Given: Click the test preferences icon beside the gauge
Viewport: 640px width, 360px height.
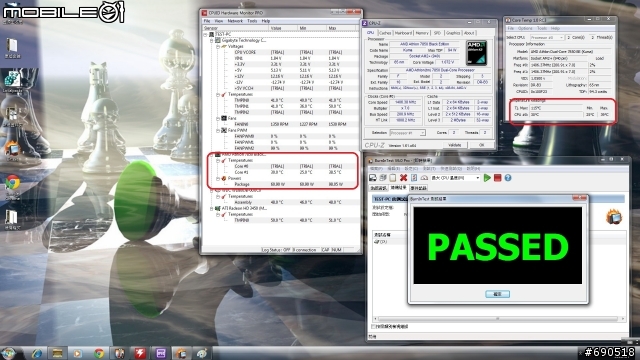Looking at the screenshot, I should pyautogui.click(x=414, y=178).
